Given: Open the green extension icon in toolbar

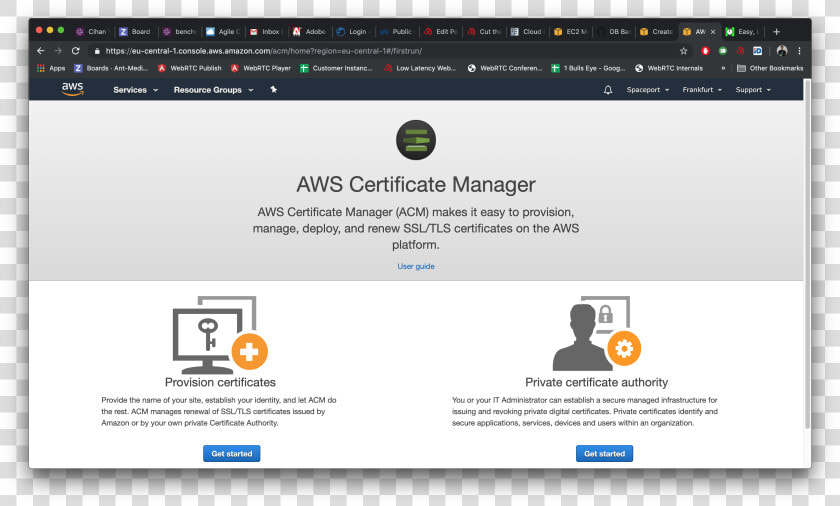Looking at the screenshot, I should tap(723, 51).
